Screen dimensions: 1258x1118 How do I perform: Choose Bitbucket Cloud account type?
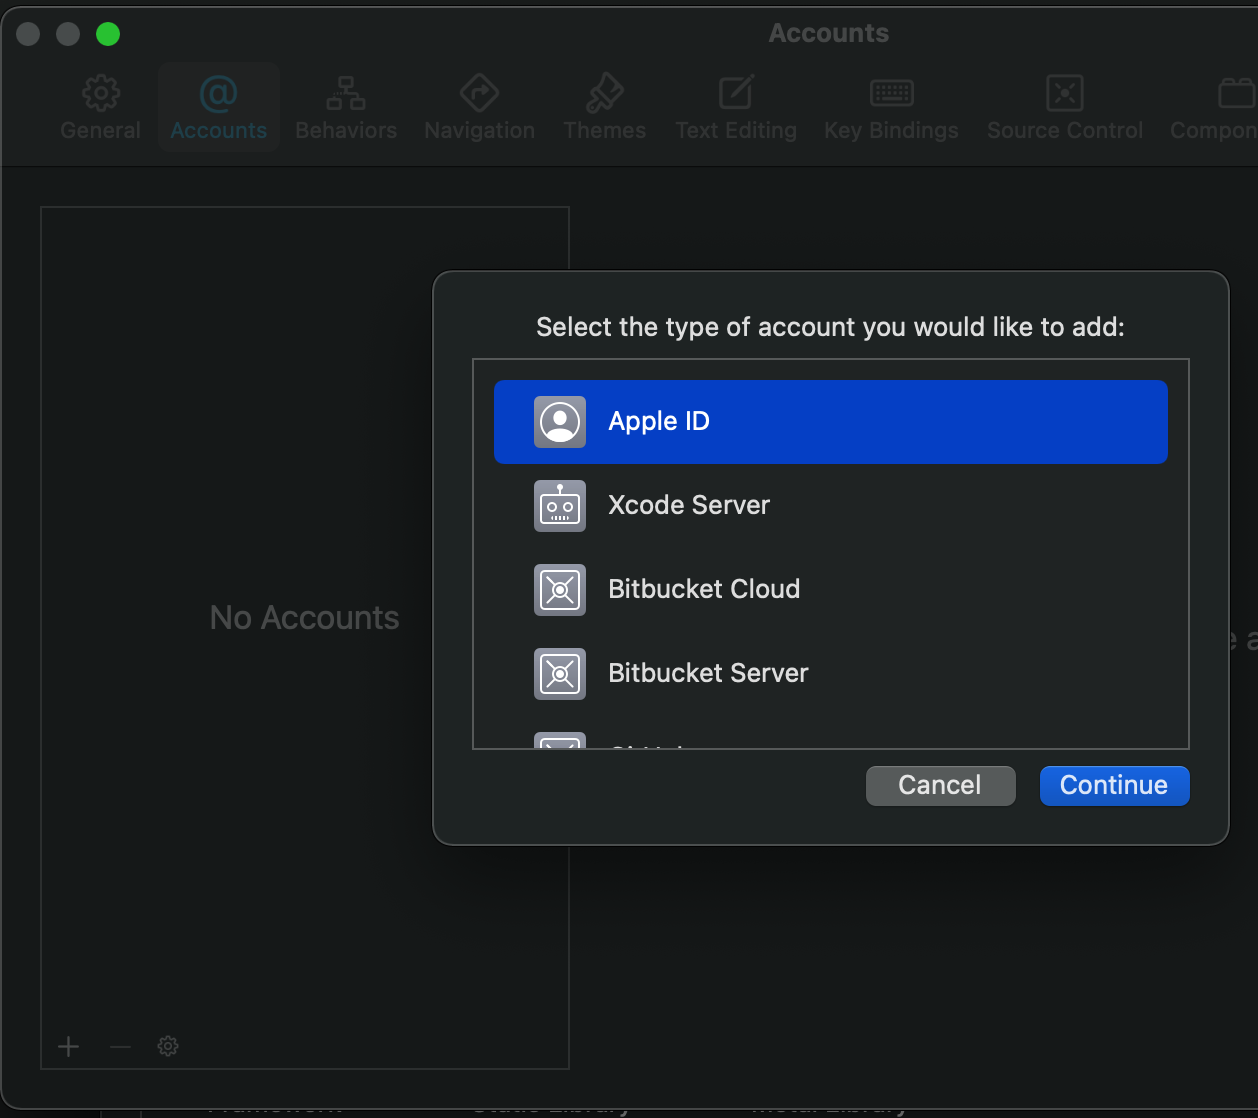point(830,589)
